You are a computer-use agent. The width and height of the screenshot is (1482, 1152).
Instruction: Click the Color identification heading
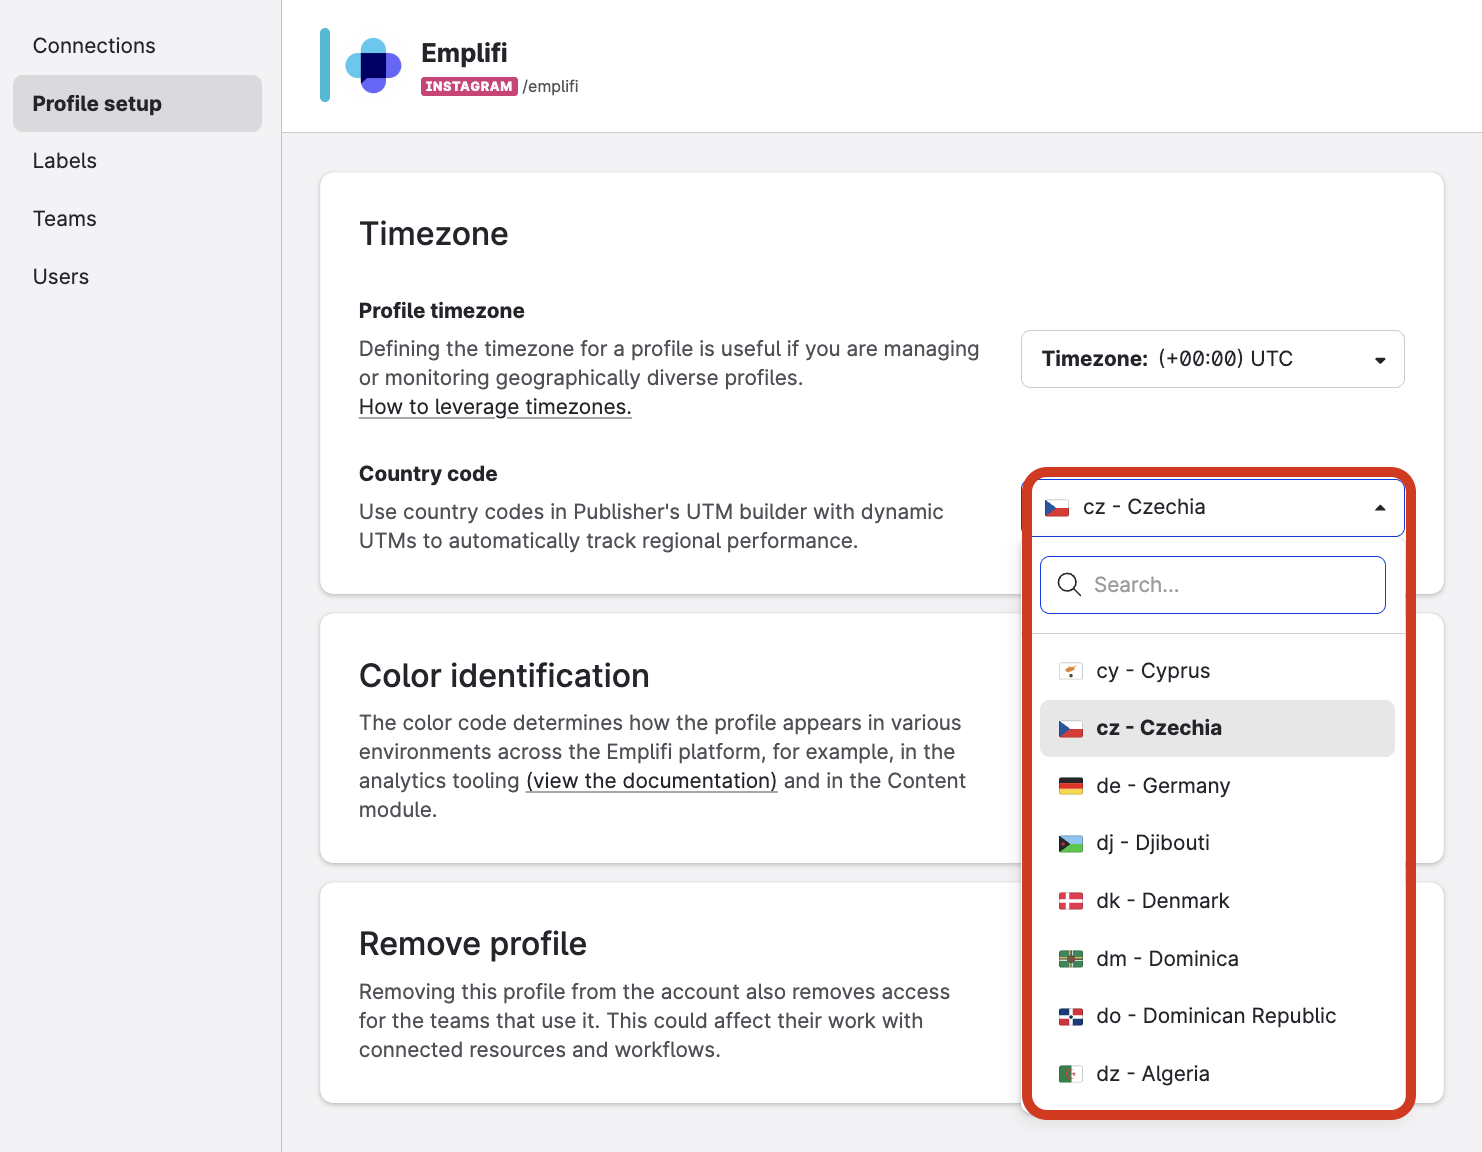(504, 676)
